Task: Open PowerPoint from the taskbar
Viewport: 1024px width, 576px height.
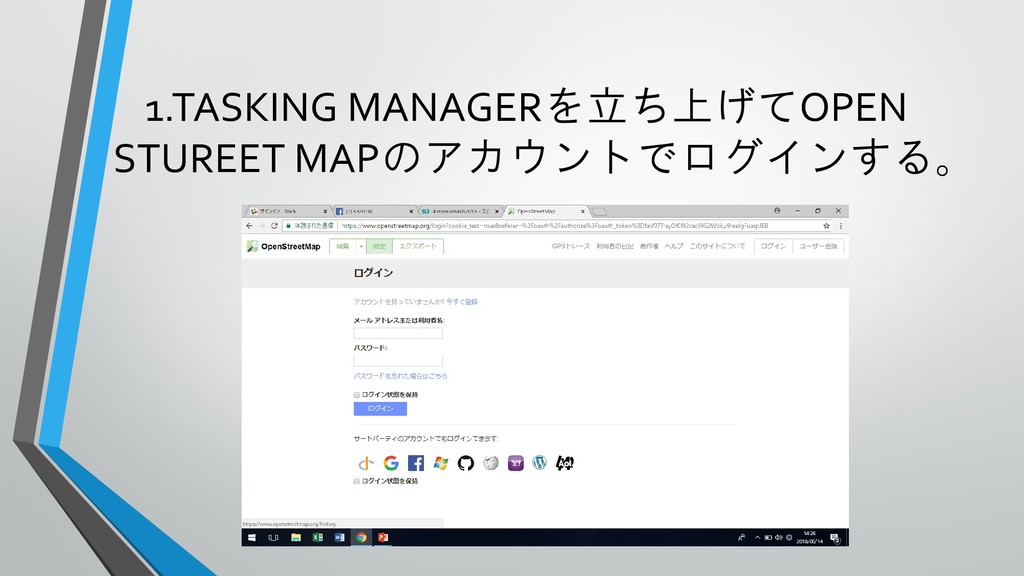Action: [383, 537]
